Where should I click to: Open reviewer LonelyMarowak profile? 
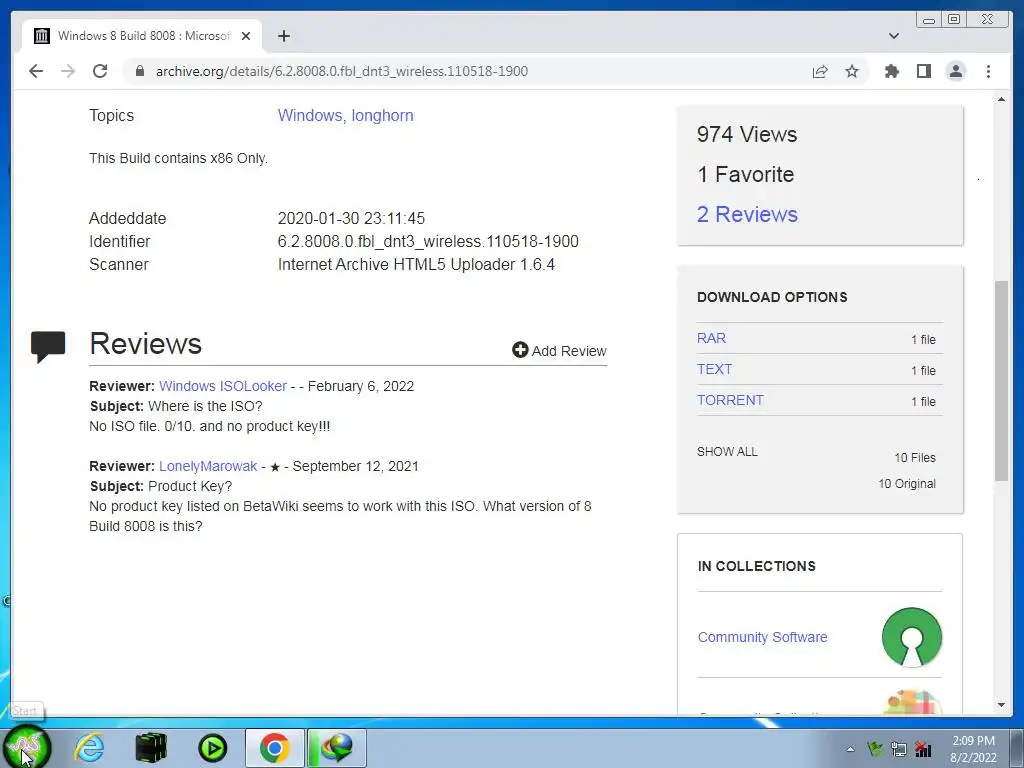208,466
